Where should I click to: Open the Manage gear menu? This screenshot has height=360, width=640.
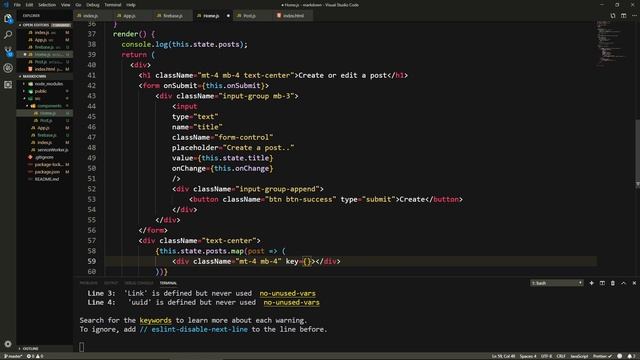point(8,344)
